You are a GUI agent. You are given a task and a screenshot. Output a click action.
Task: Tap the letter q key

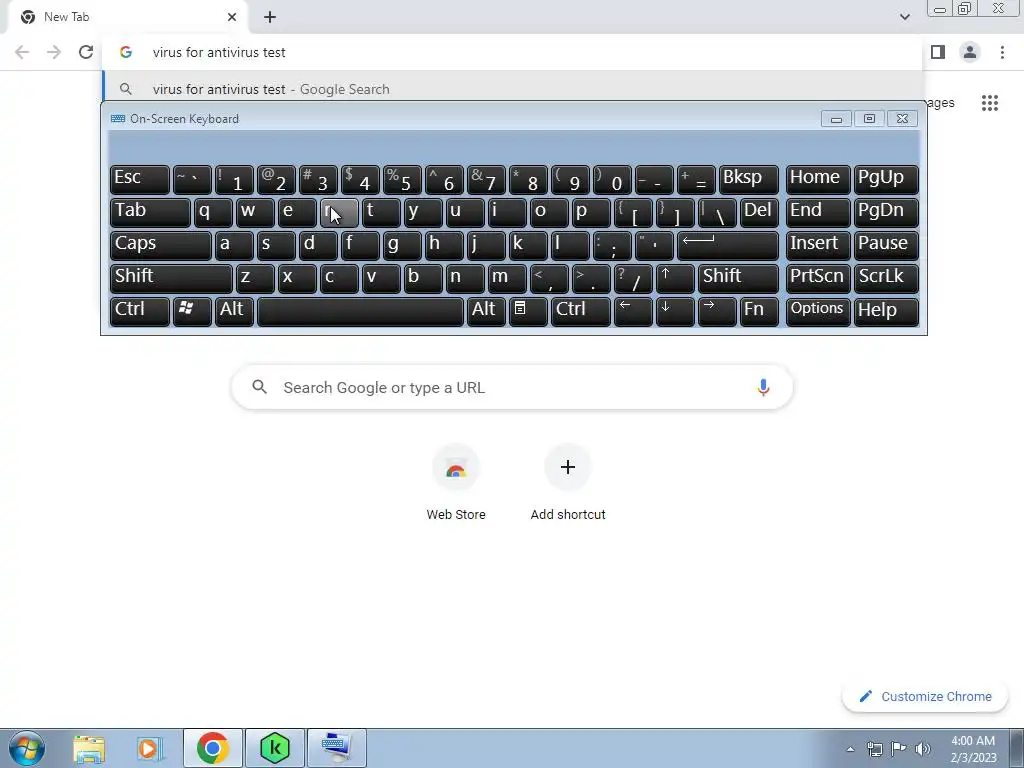coord(213,212)
